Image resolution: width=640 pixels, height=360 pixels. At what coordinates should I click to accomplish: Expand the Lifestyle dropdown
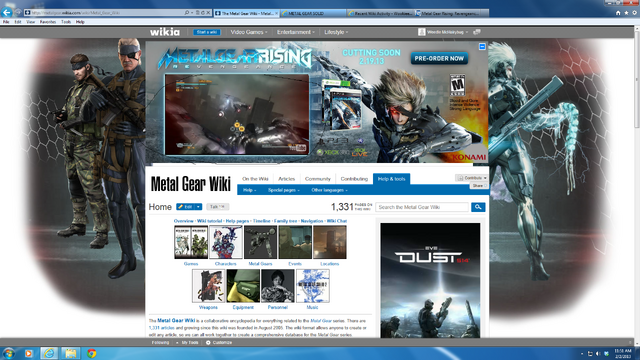click(336, 32)
